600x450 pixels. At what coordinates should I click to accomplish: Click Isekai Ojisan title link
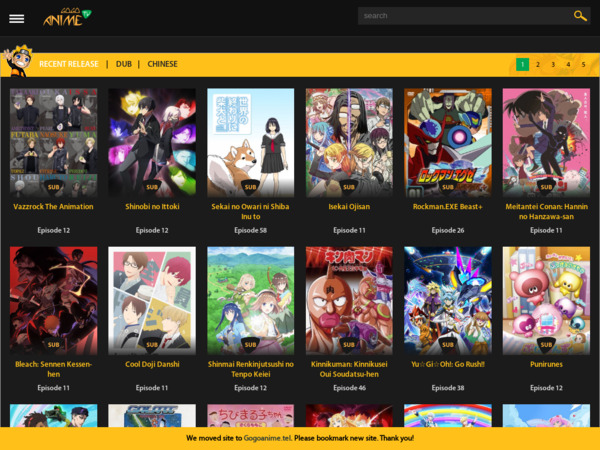(349, 207)
